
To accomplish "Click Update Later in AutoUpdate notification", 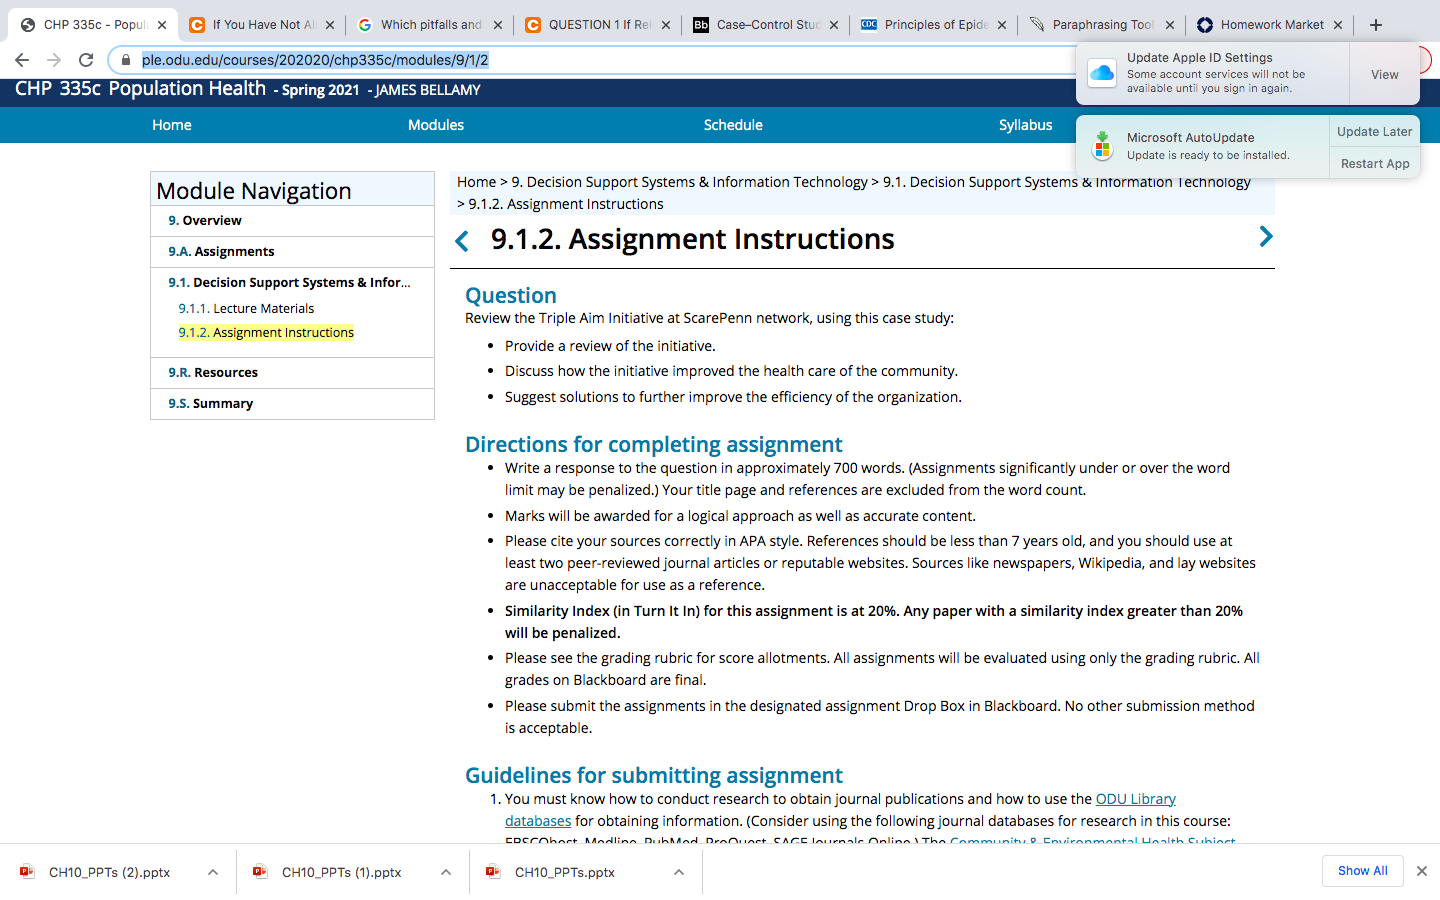I will [x=1375, y=131].
